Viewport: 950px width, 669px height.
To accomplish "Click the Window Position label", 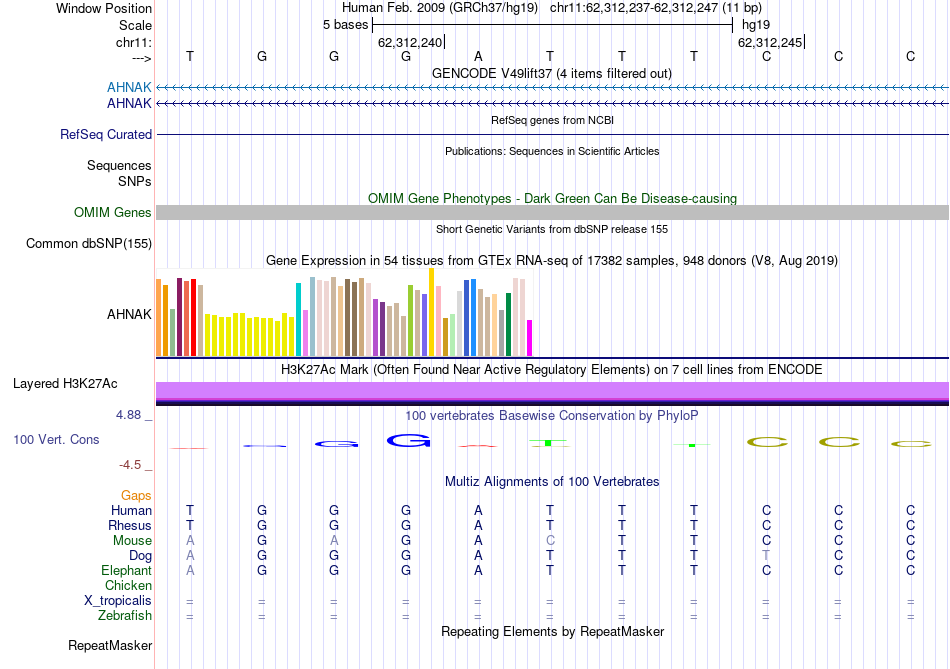I will click(x=104, y=8).
